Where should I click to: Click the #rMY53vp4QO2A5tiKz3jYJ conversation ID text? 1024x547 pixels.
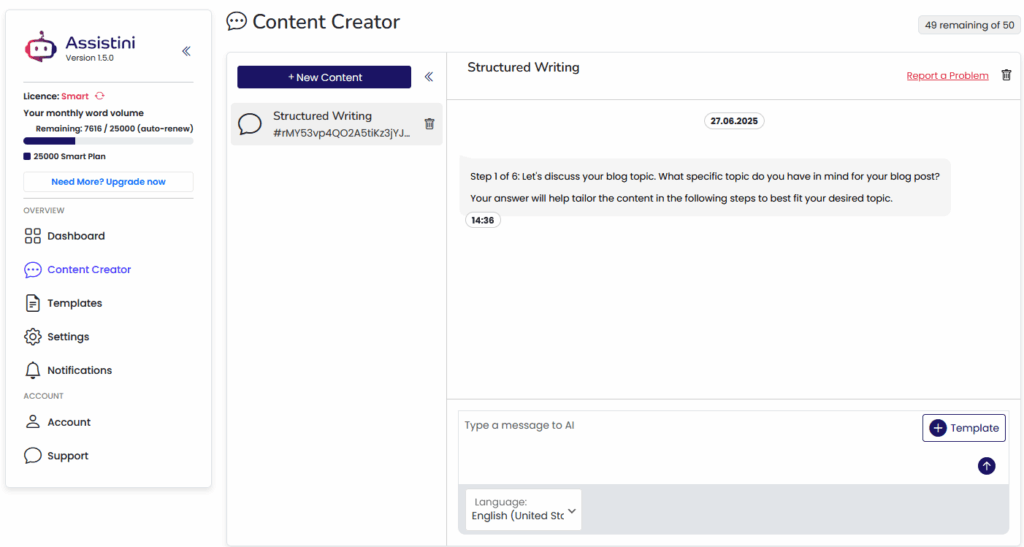point(342,133)
